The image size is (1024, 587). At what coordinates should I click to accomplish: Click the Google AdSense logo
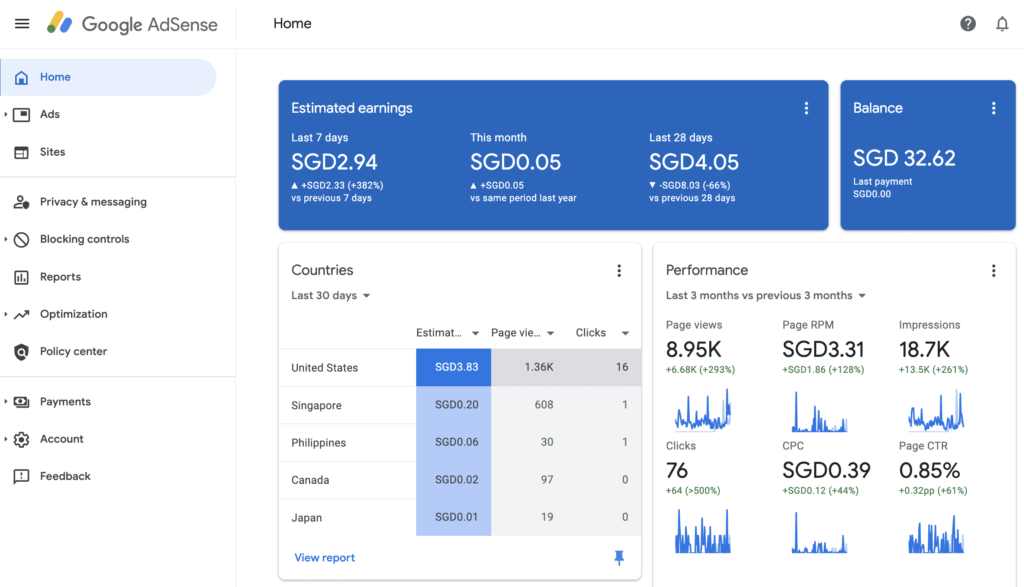click(132, 24)
